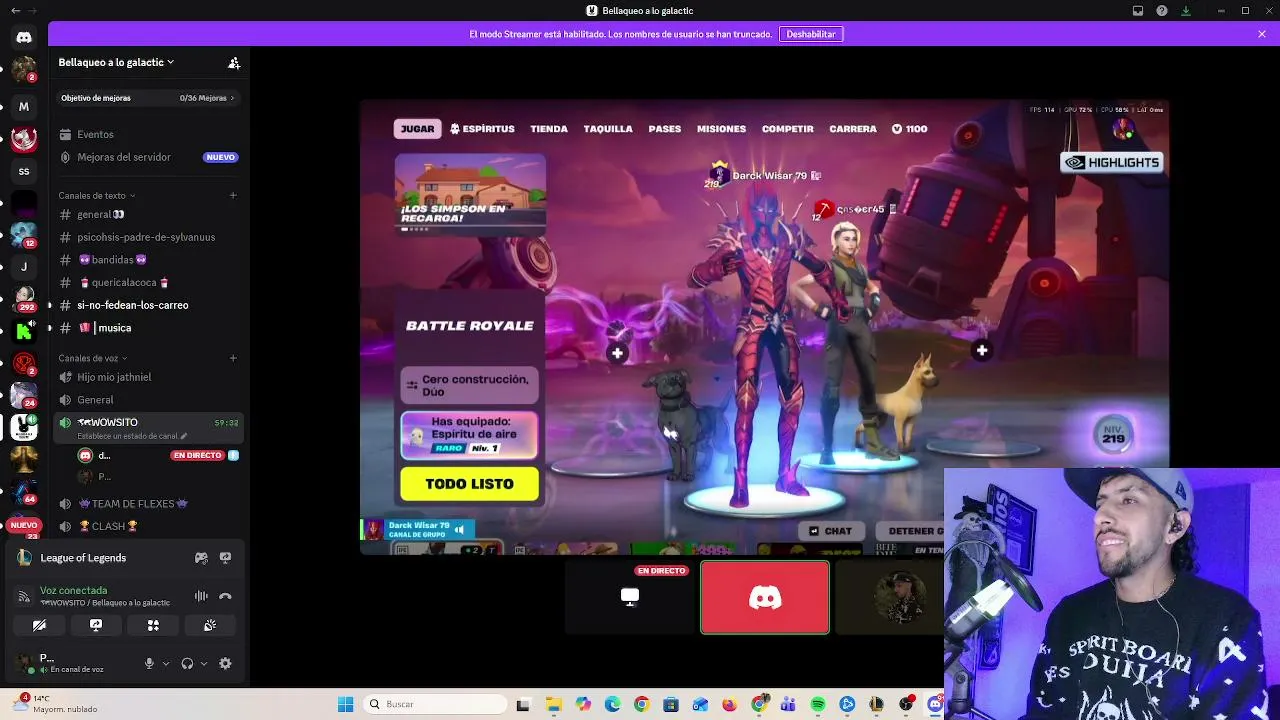Image resolution: width=1280 pixels, height=720 pixels.
Task: Open headphone output options arrow
Action: (x=204, y=663)
